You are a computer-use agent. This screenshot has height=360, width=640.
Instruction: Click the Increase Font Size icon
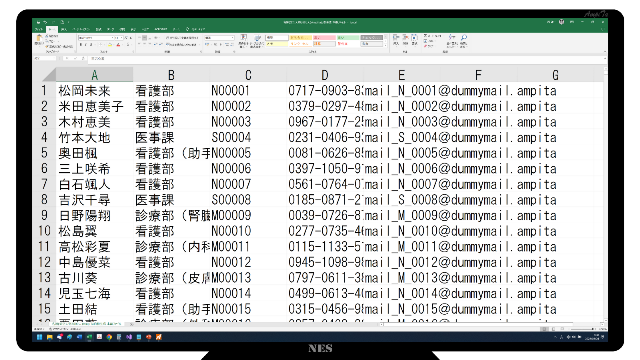coord(127,38)
